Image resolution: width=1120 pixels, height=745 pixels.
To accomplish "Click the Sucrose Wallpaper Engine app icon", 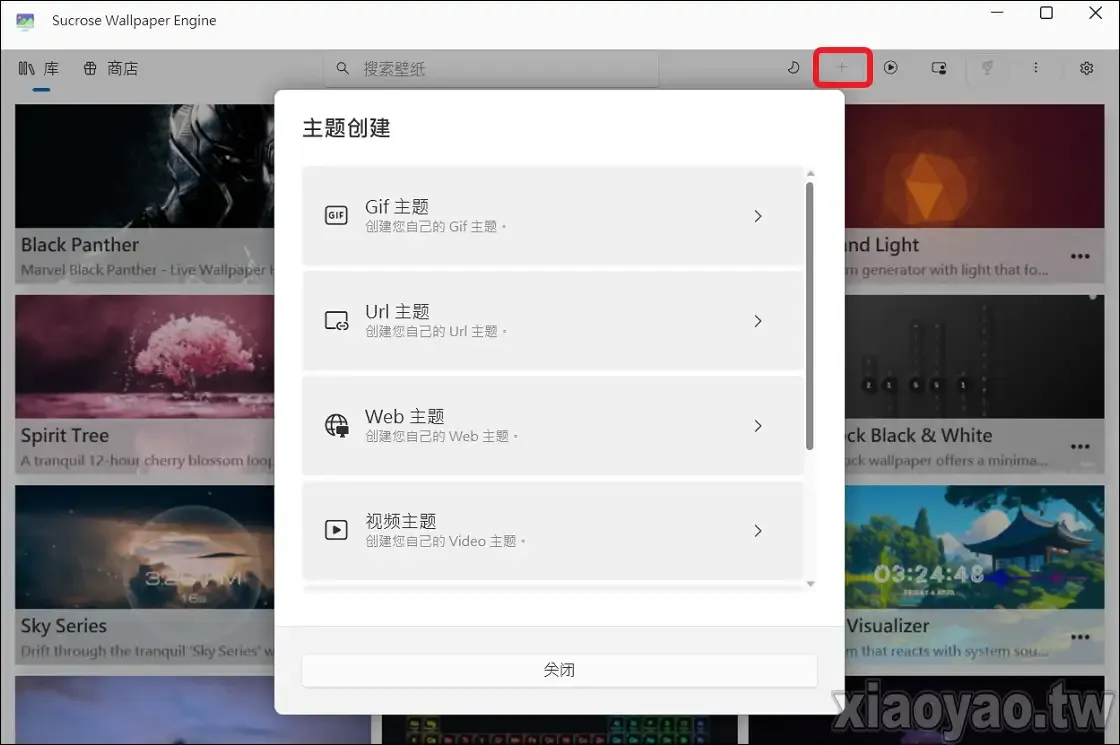I will click(25, 21).
